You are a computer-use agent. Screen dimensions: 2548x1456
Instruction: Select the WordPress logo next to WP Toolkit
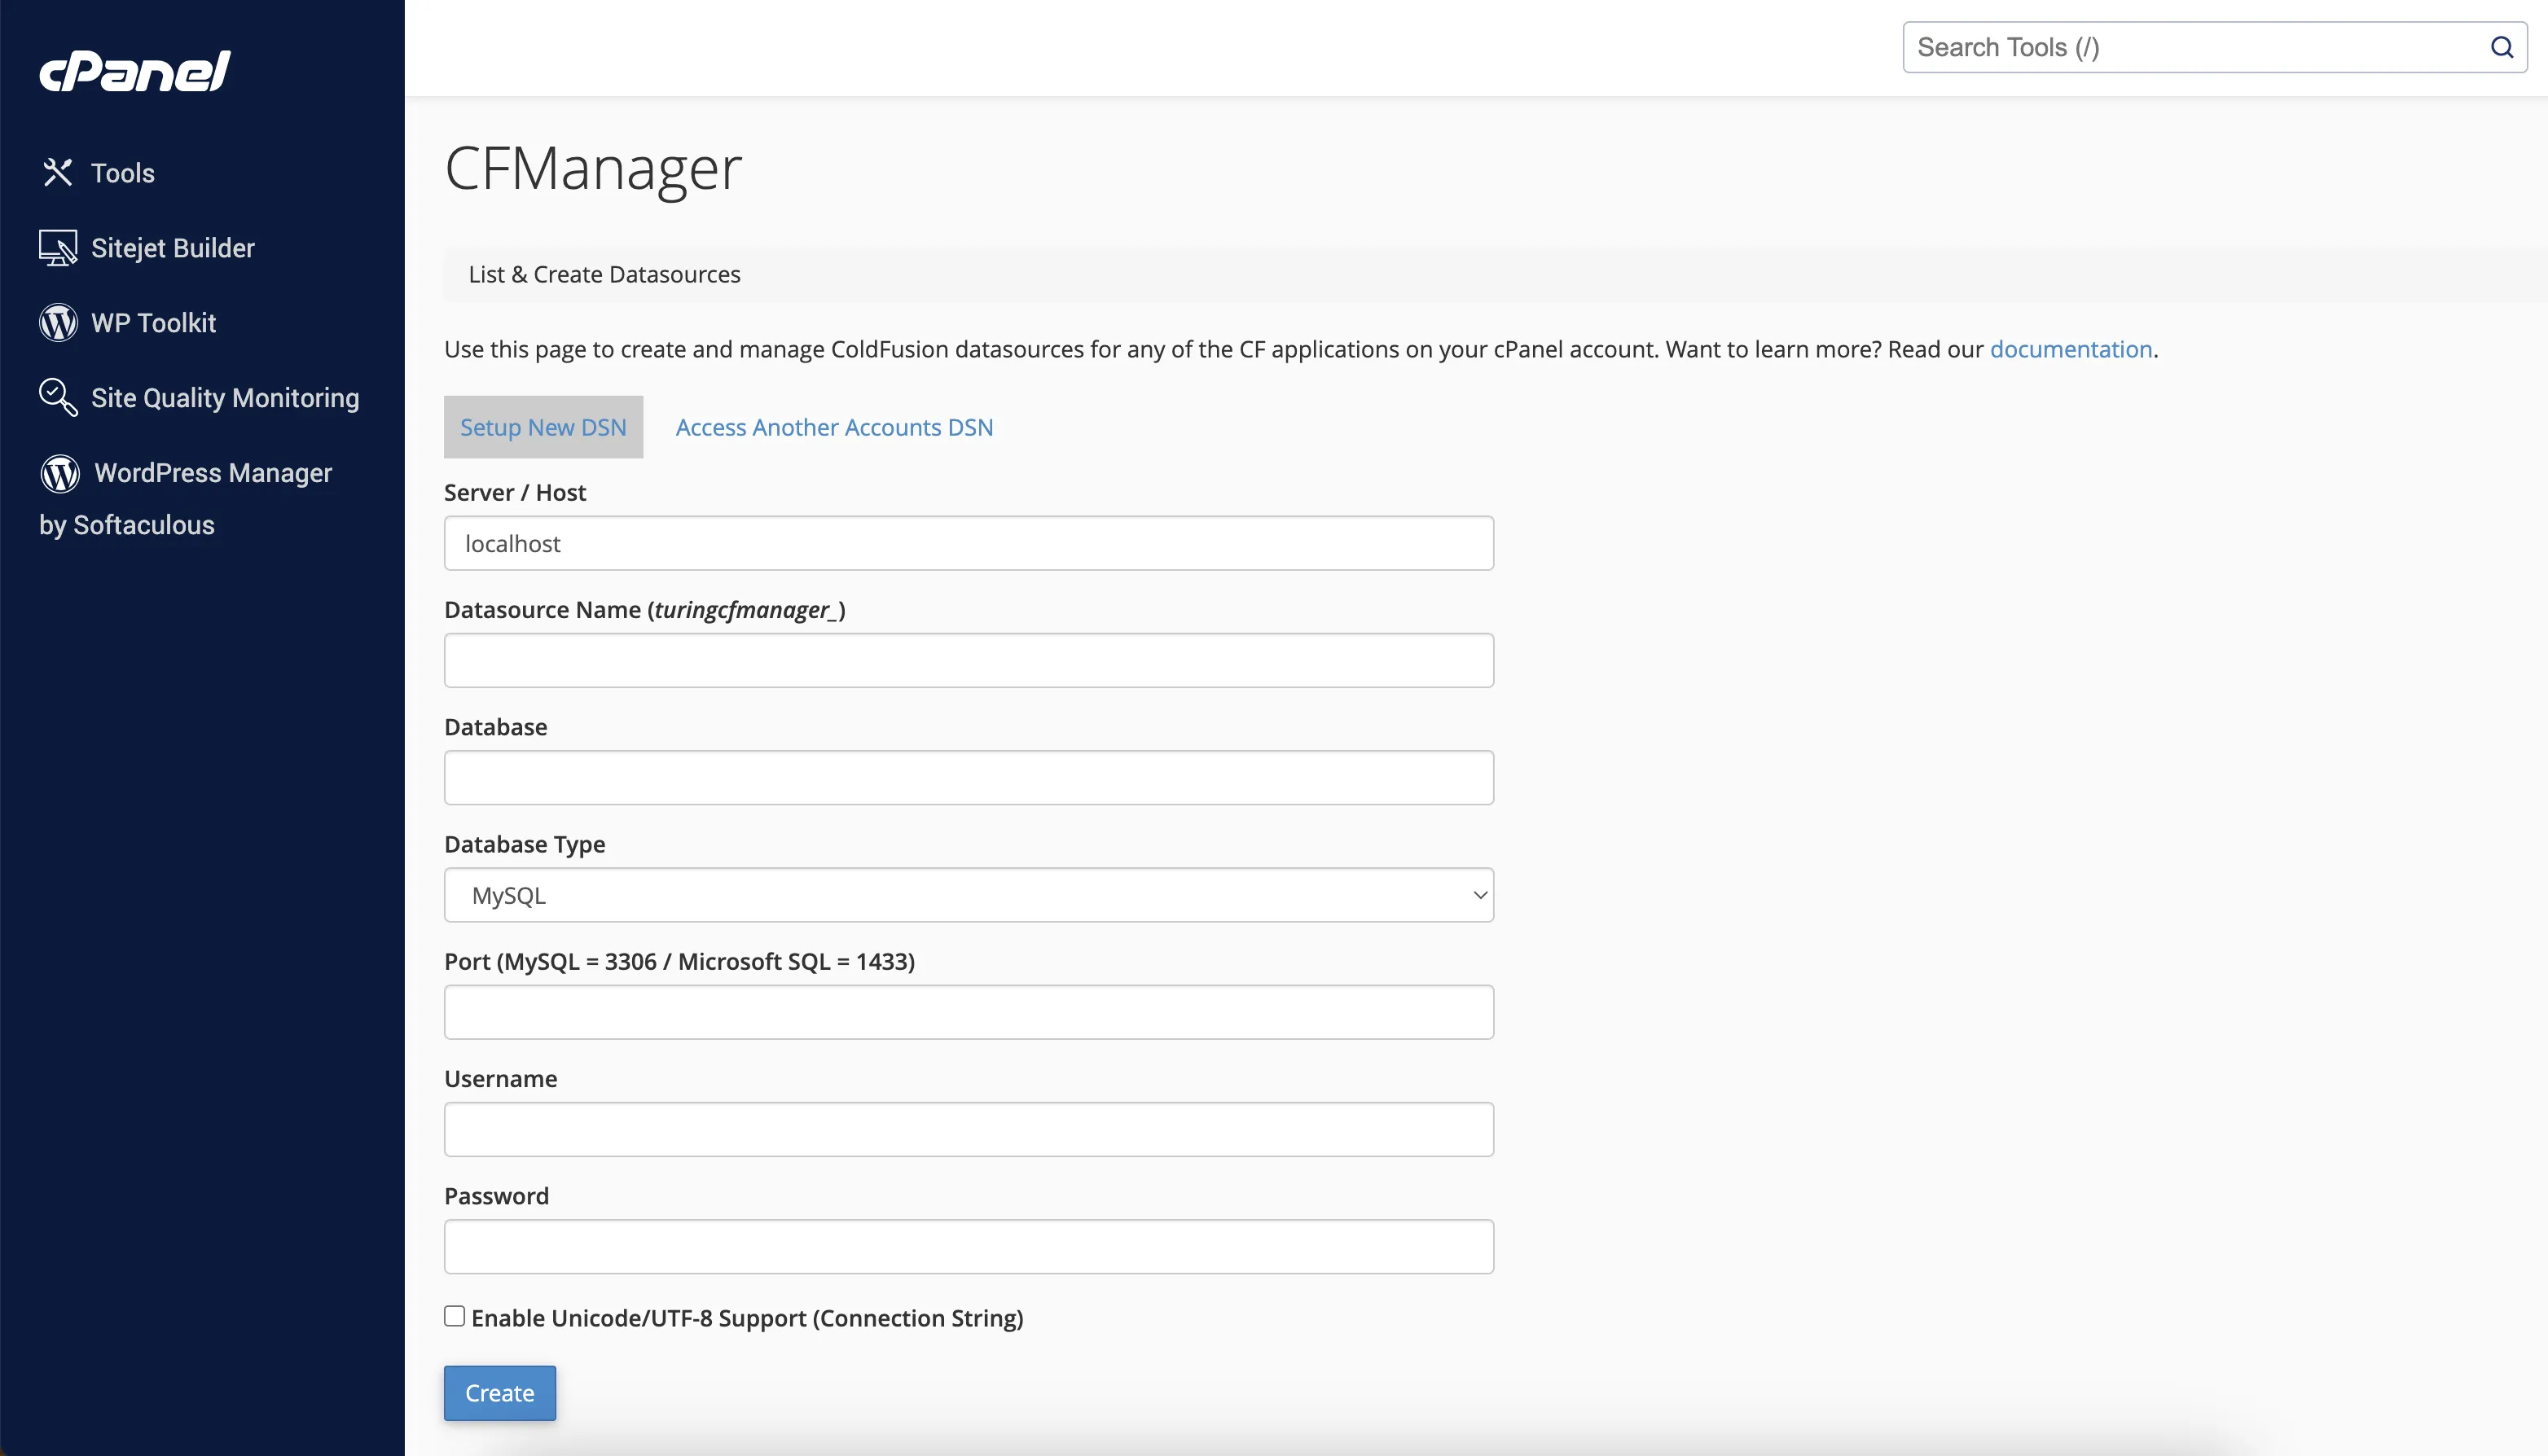[58, 322]
